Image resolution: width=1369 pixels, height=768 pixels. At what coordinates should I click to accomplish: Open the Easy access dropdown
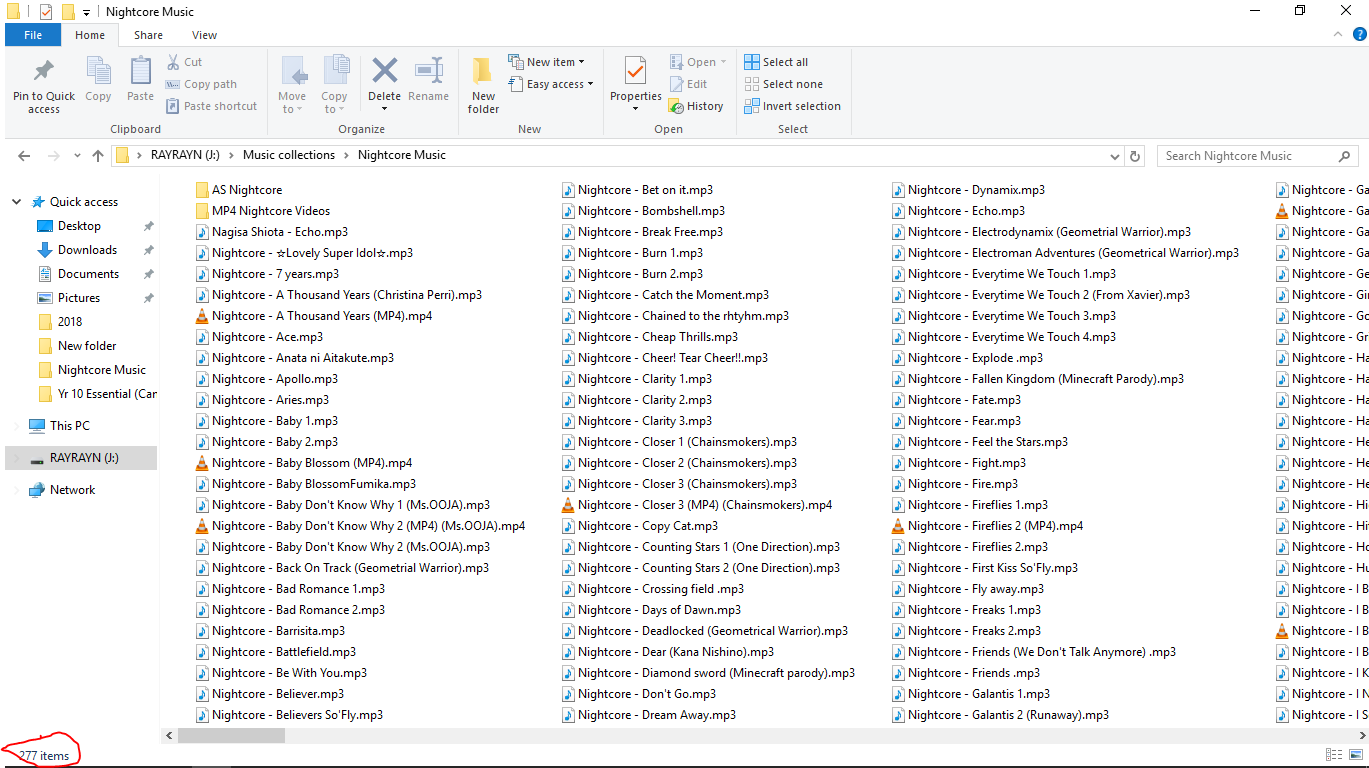550,84
